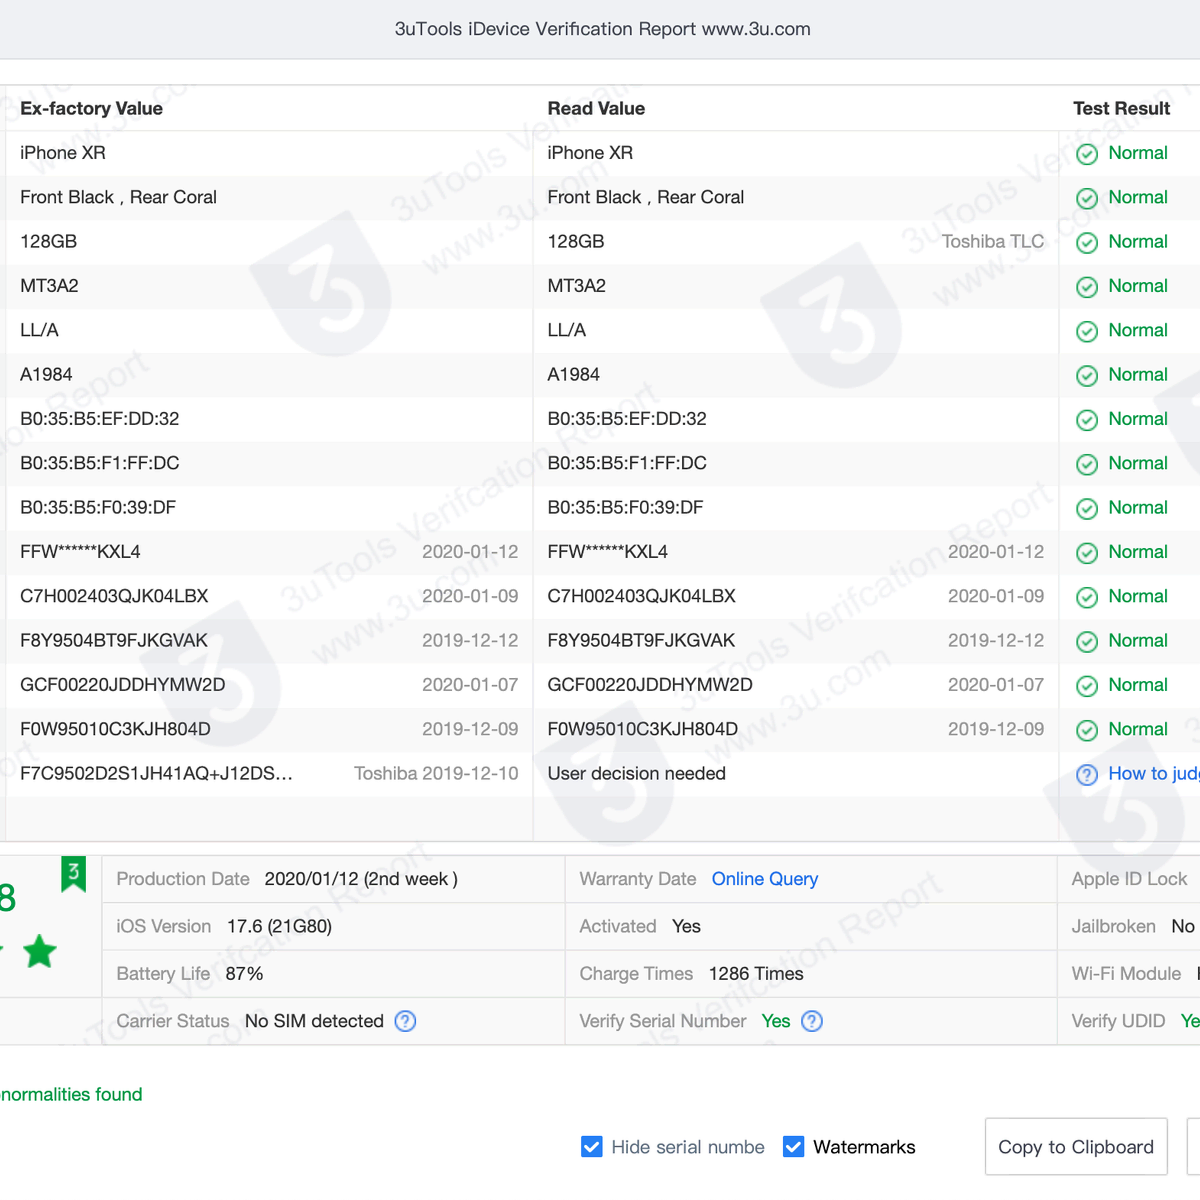
Task: Click the green star rating icon
Action: 40,951
